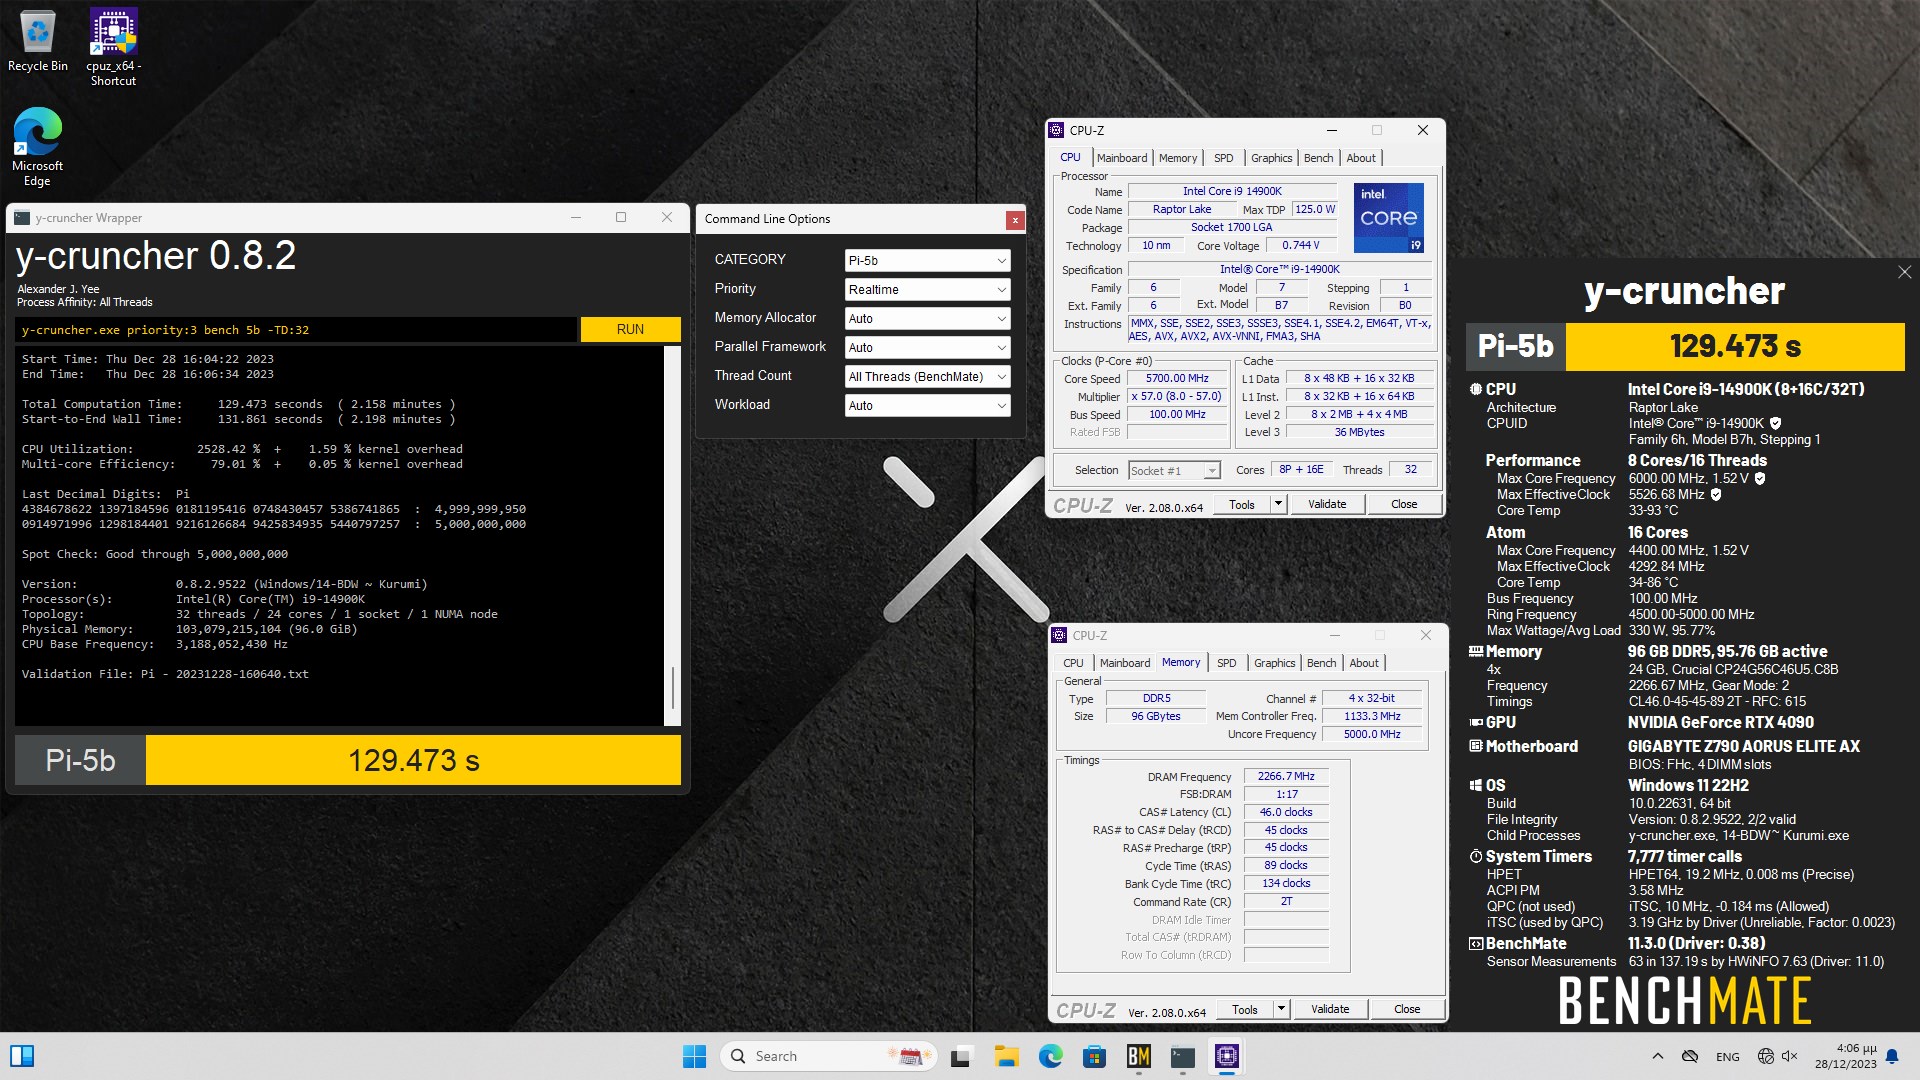This screenshot has height=1080, width=1920.
Task: Click the Intel Core i9 logo in CPU-Z
Action: point(1389,217)
